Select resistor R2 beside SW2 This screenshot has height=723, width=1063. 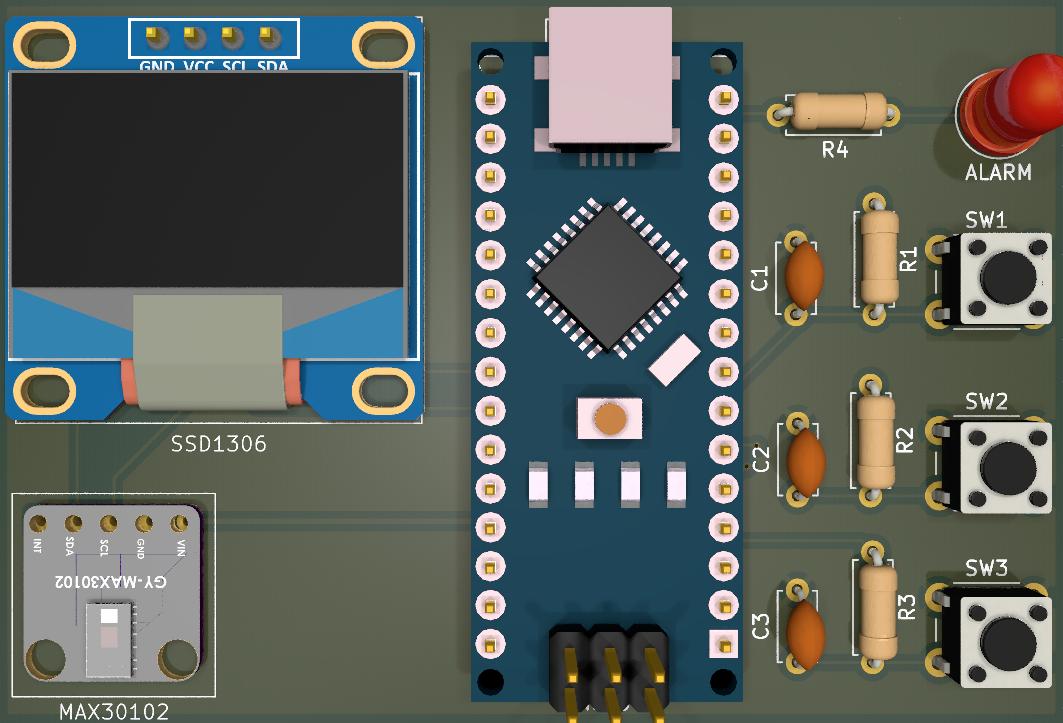coord(875,440)
